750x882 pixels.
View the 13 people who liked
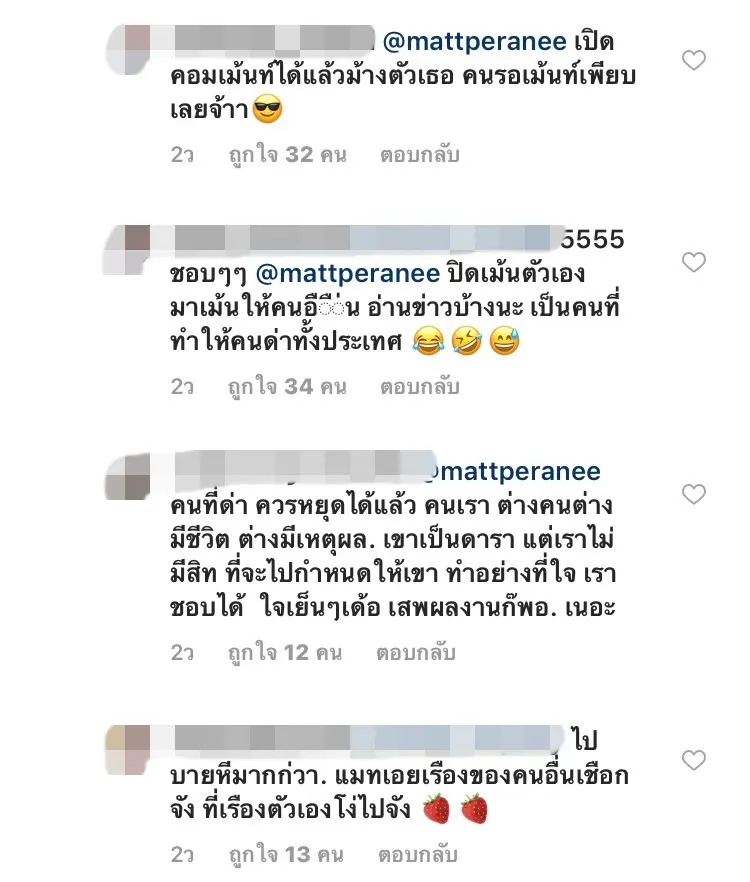[x=286, y=854]
